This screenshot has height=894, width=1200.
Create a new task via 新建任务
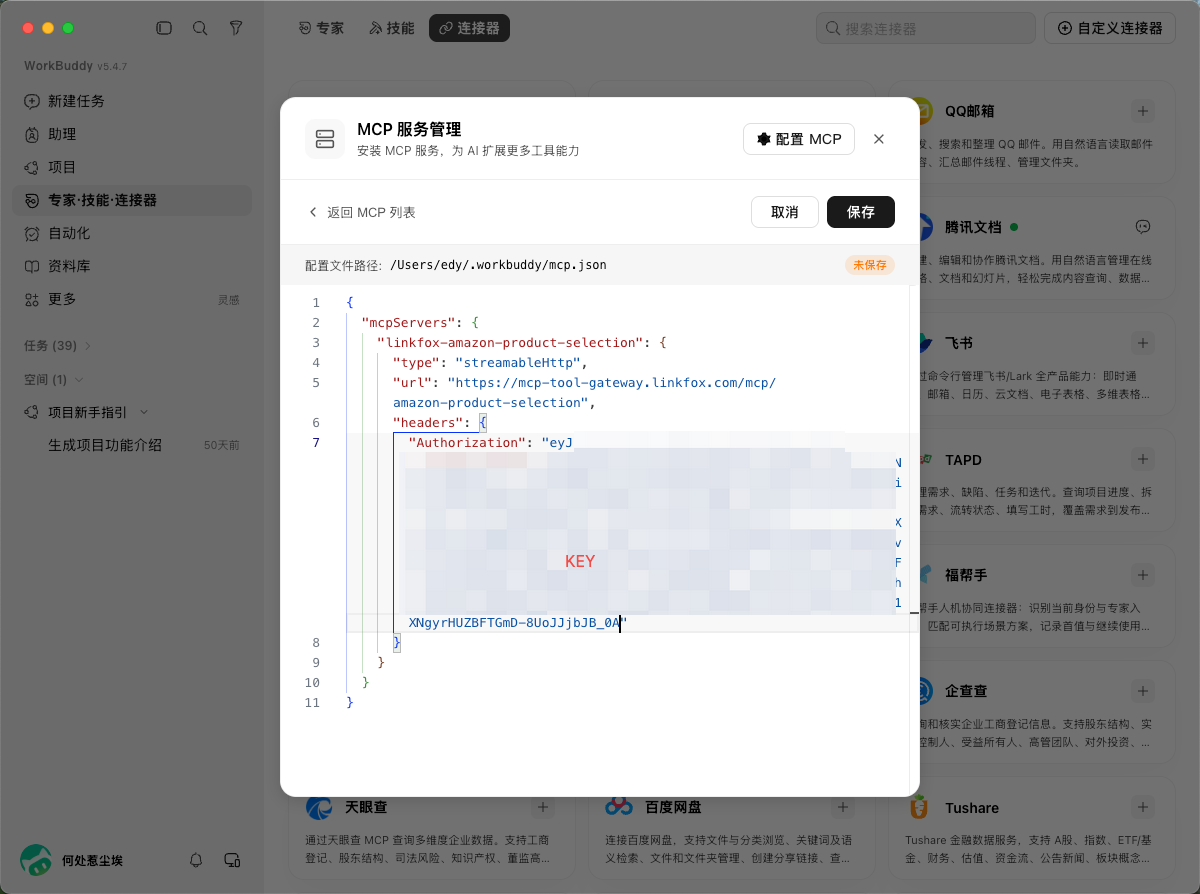coord(132,101)
